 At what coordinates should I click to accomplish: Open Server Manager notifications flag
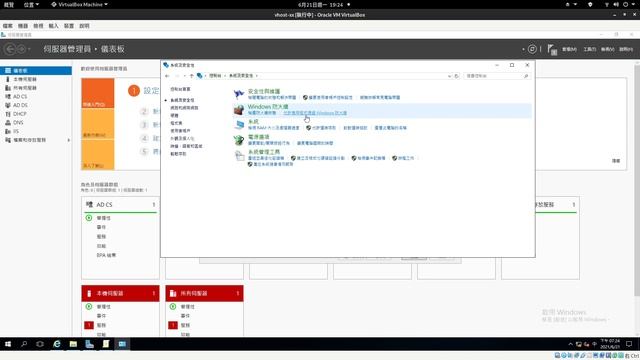552,49
